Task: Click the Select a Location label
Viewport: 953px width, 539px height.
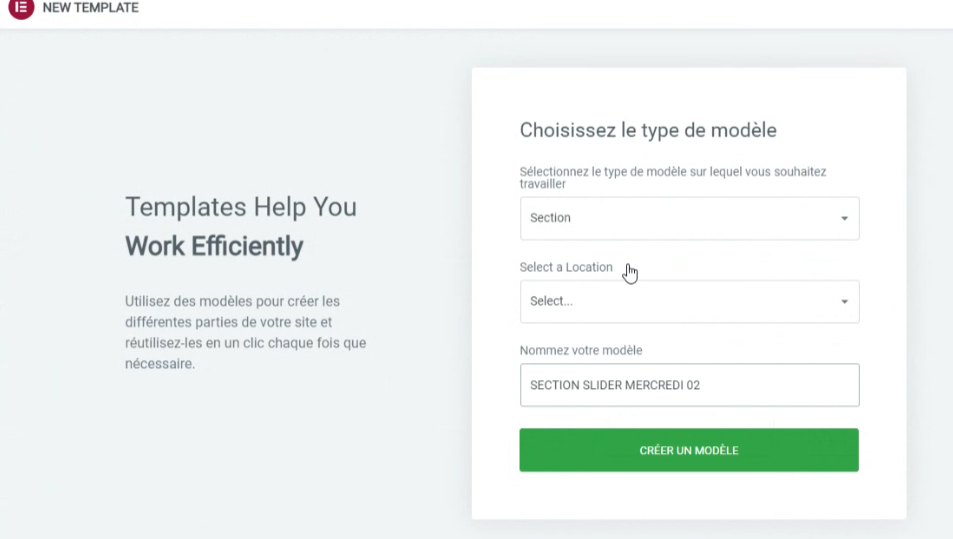Action: point(566,267)
